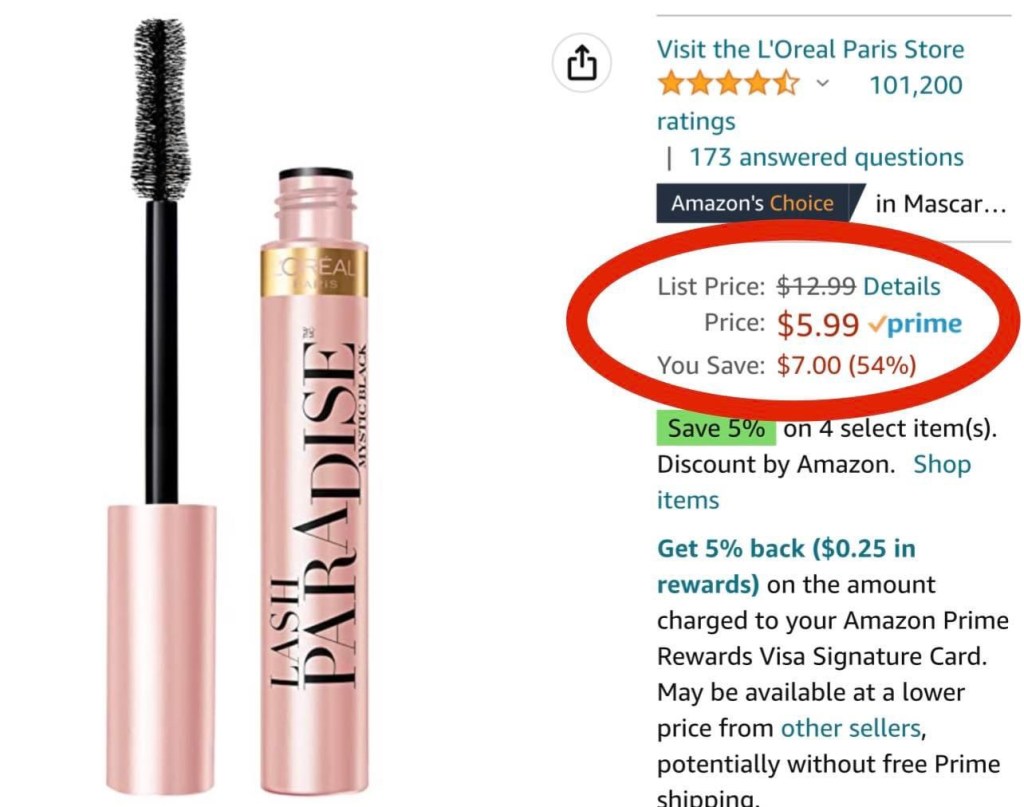This screenshot has height=807, width=1024.
Task: Click the You Save $7.00 (54%) amount
Action: 846,366
